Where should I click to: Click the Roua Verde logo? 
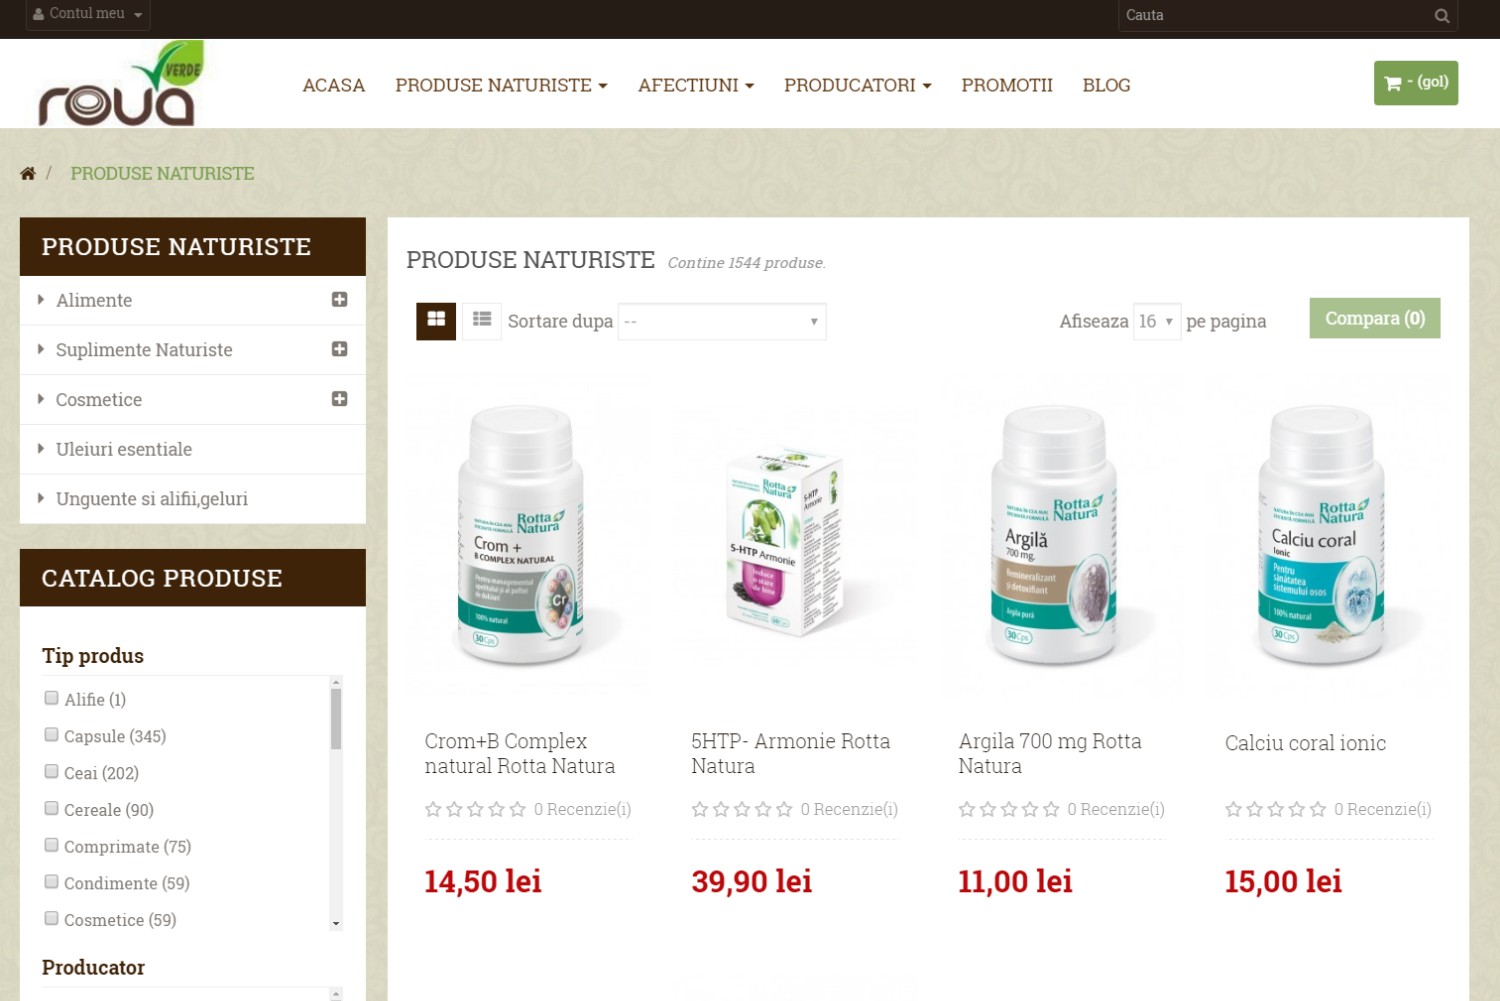[x=120, y=84]
